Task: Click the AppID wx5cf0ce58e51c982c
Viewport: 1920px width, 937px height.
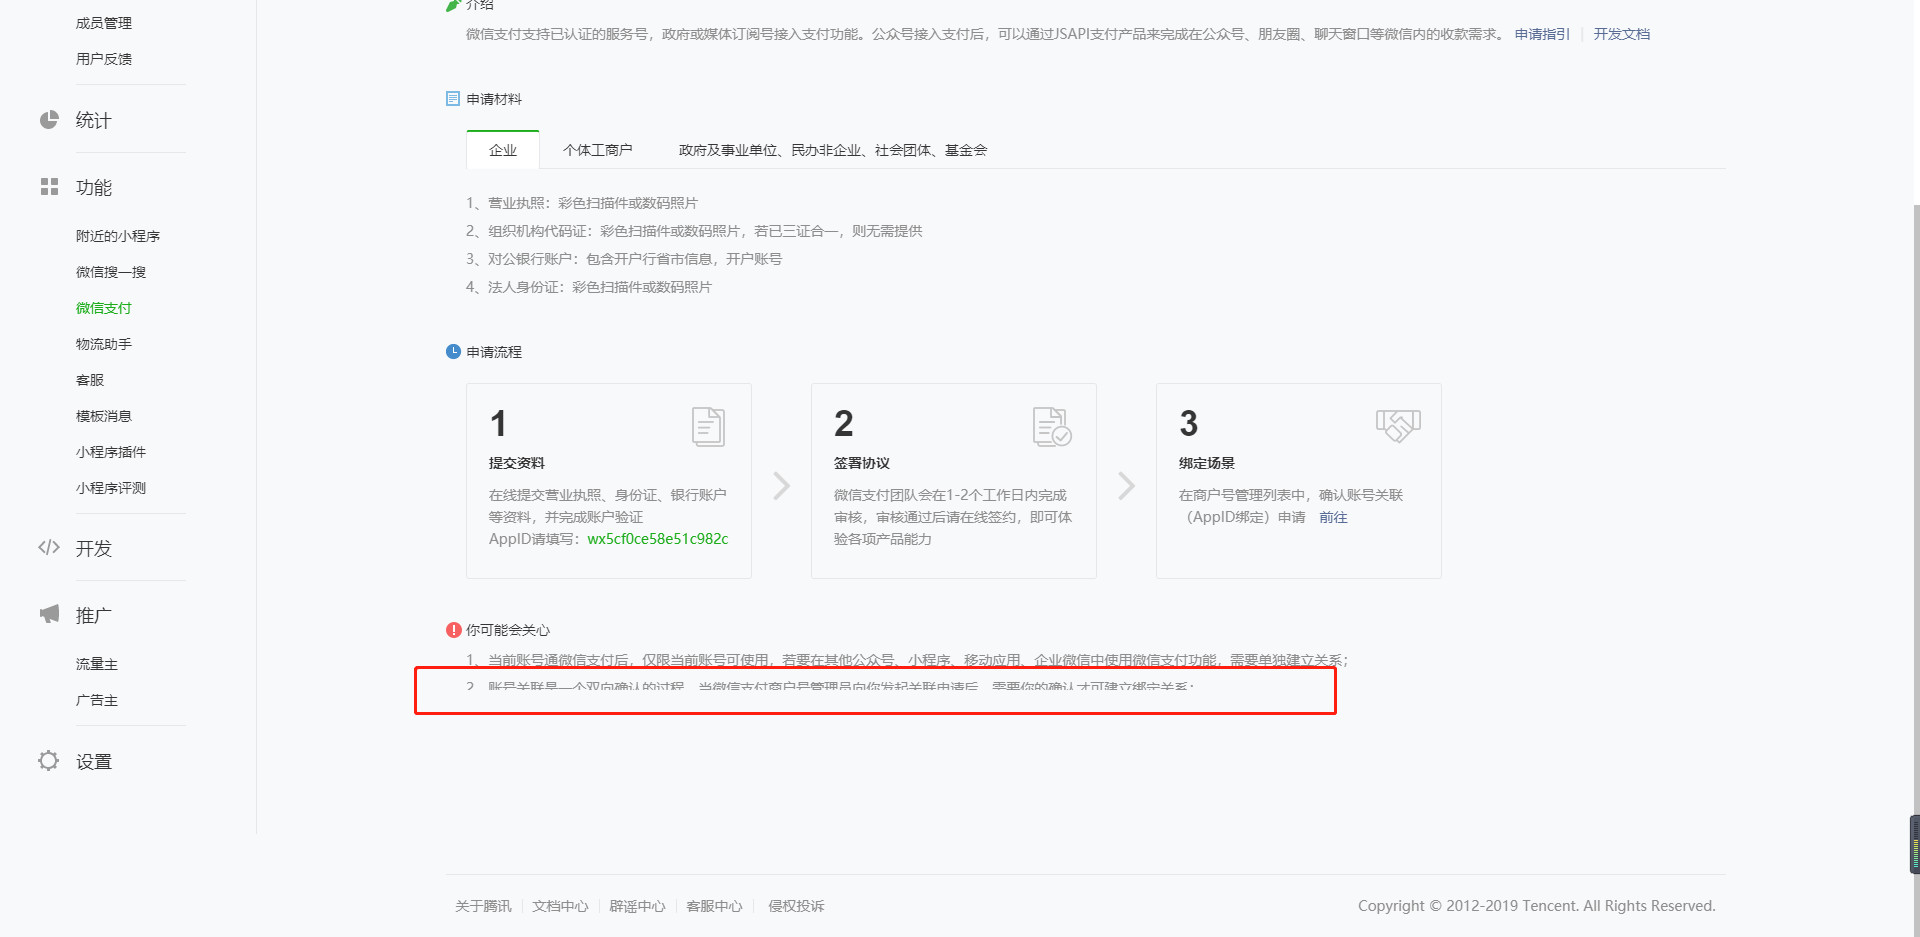Action: (x=658, y=539)
